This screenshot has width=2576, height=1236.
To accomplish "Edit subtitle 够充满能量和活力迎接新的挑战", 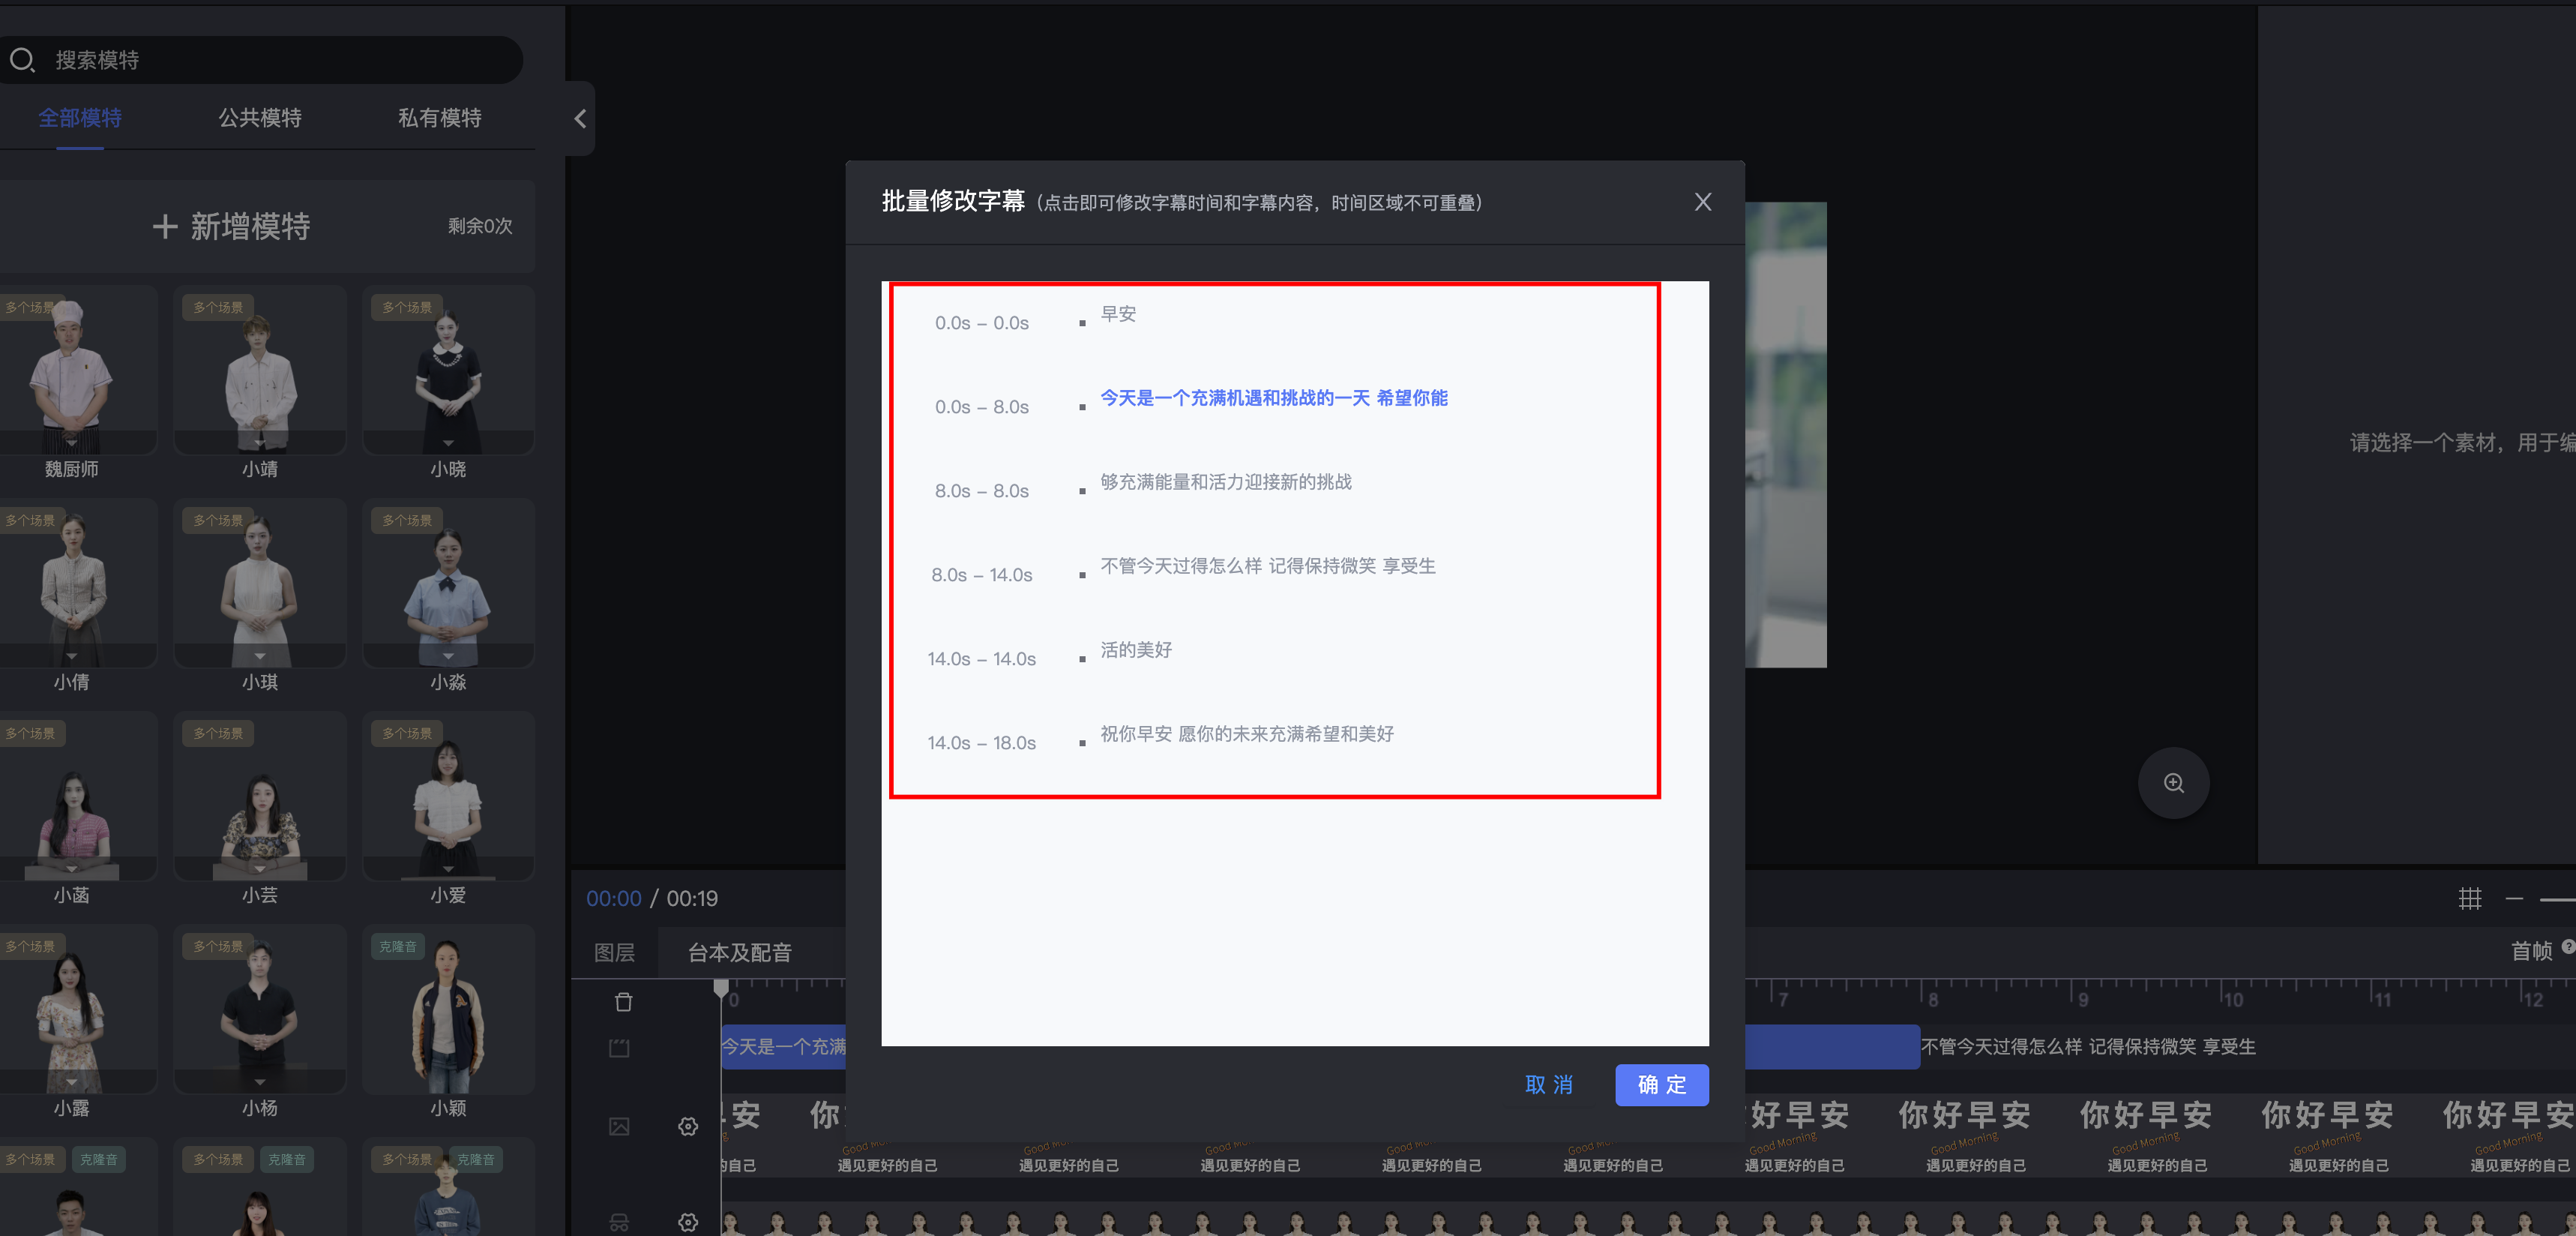I will point(1226,482).
